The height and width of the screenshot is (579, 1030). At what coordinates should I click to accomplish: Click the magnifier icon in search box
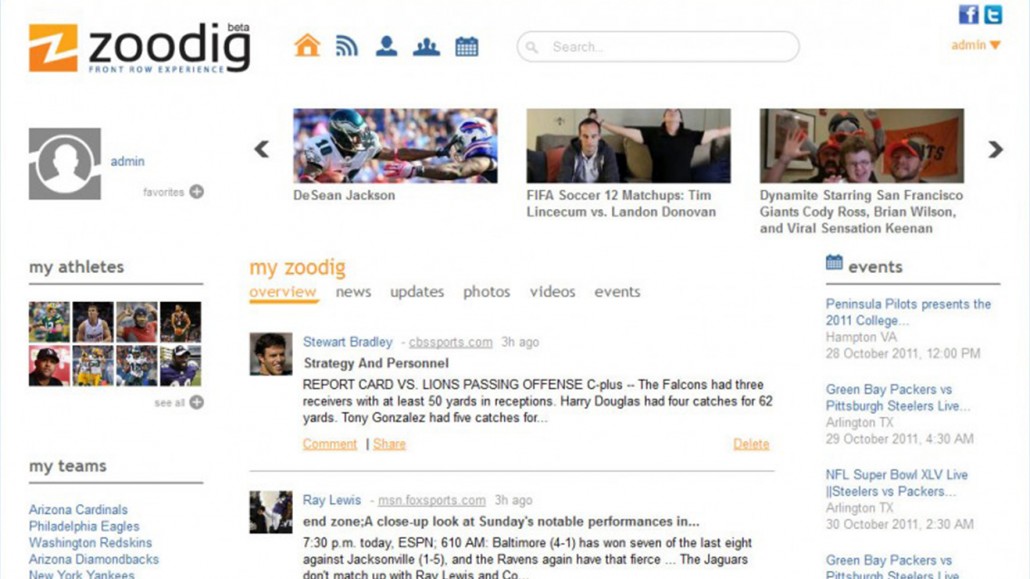coord(532,47)
